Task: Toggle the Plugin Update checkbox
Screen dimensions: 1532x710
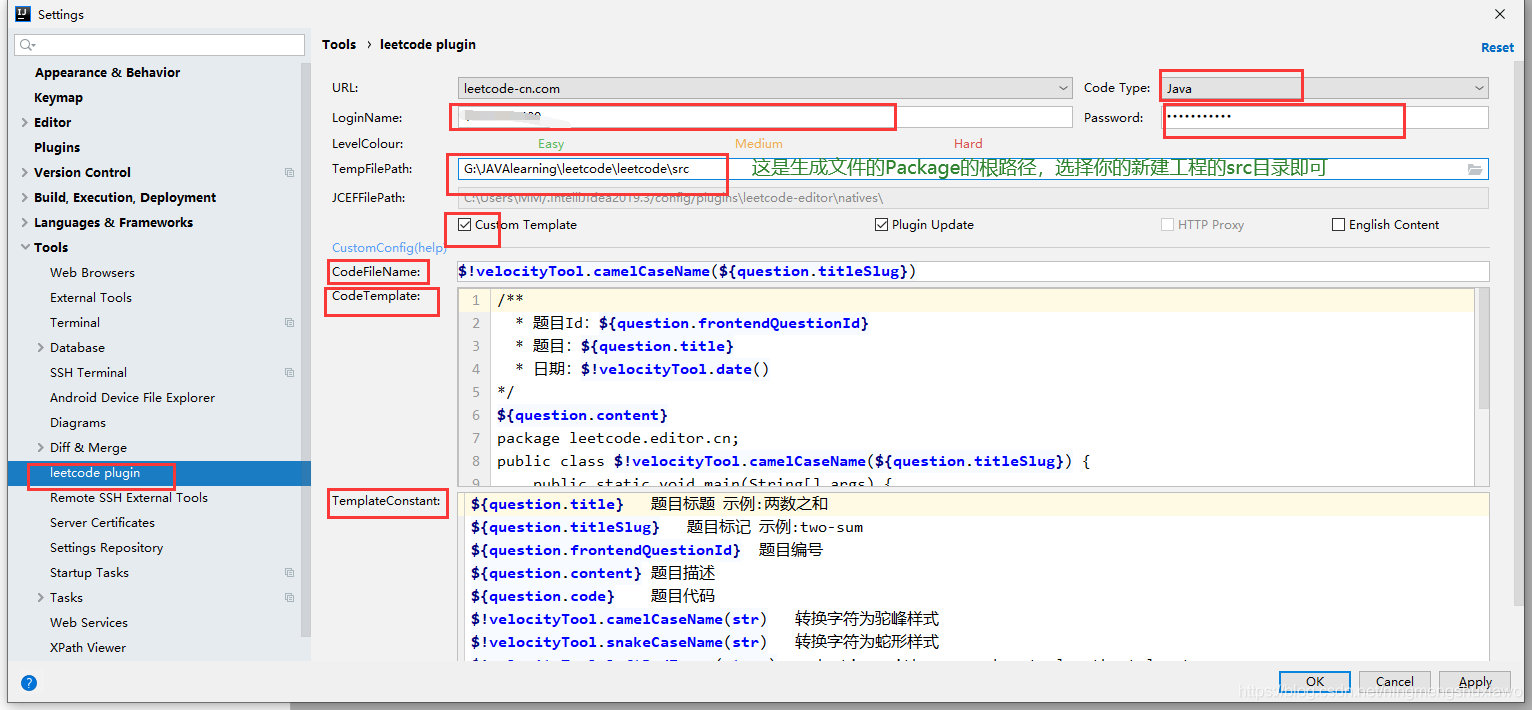Action: [x=881, y=225]
